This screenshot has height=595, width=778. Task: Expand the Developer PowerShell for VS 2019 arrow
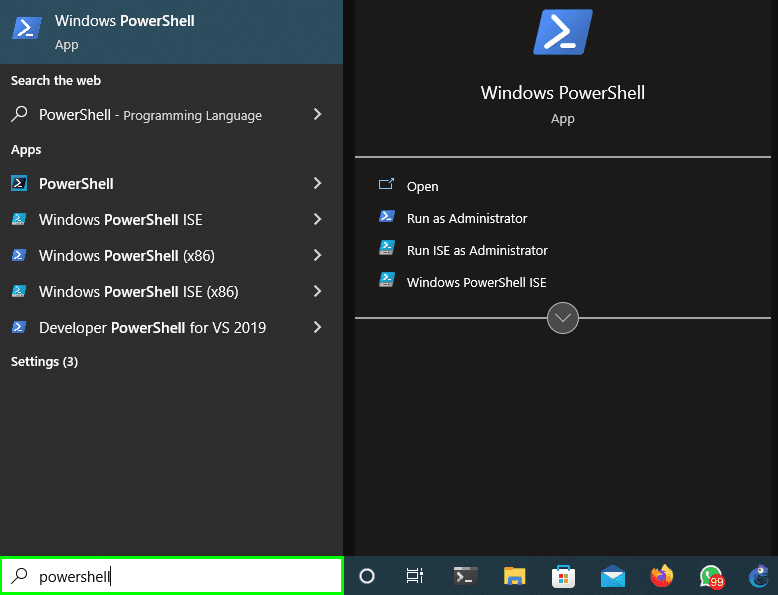pos(318,327)
